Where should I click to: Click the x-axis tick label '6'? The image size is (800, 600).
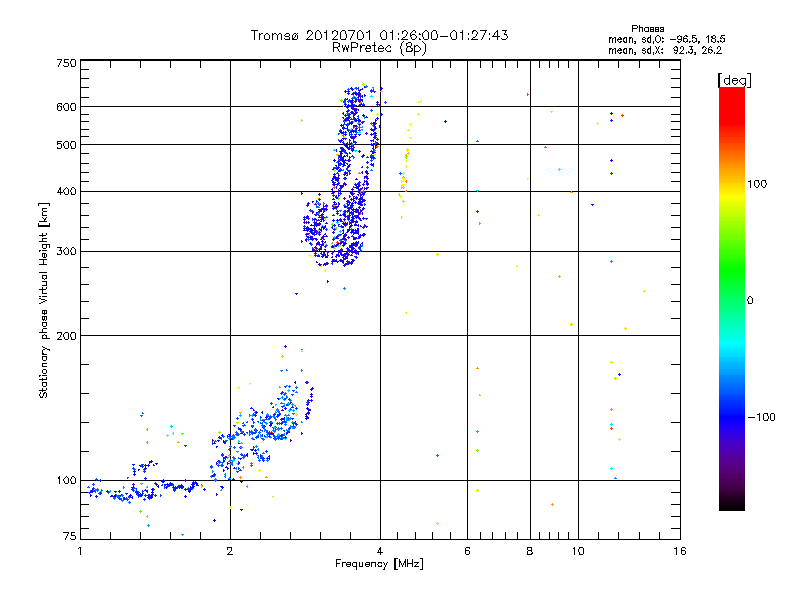pos(467,551)
